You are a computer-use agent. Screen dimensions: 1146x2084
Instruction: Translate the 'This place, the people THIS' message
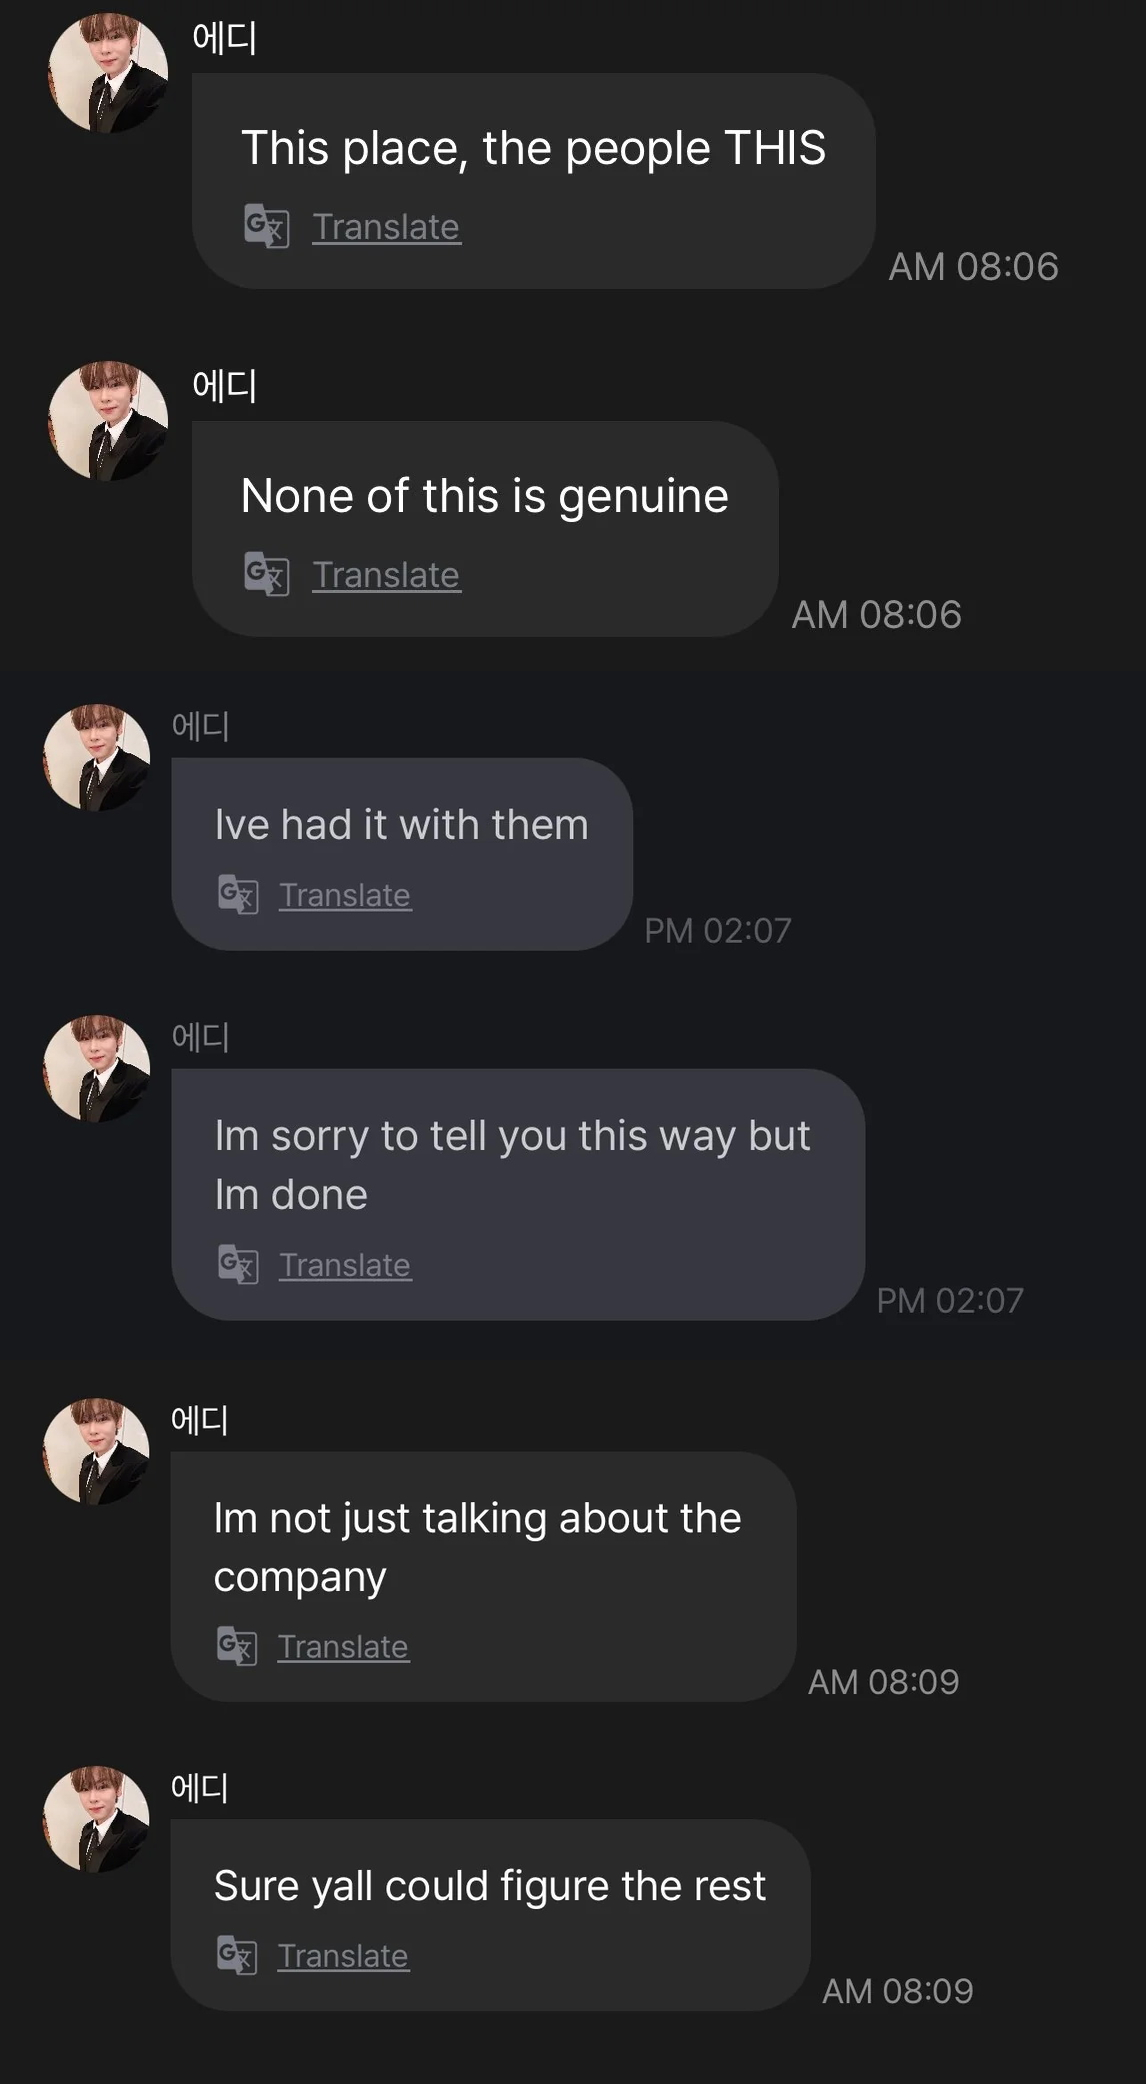tap(386, 227)
